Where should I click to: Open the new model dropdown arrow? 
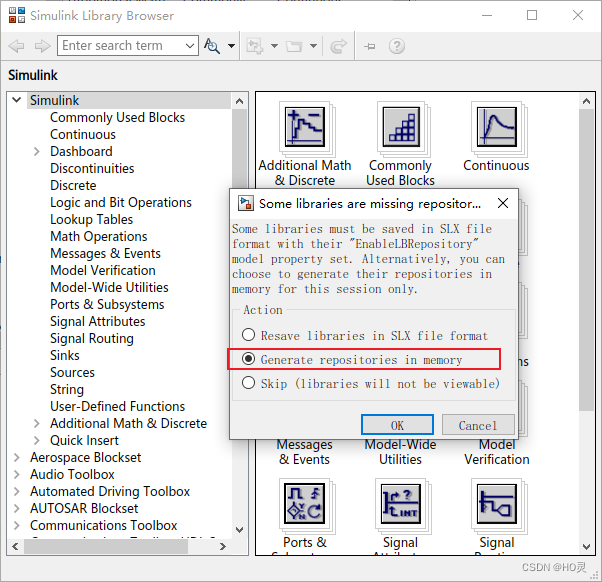point(274,46)
